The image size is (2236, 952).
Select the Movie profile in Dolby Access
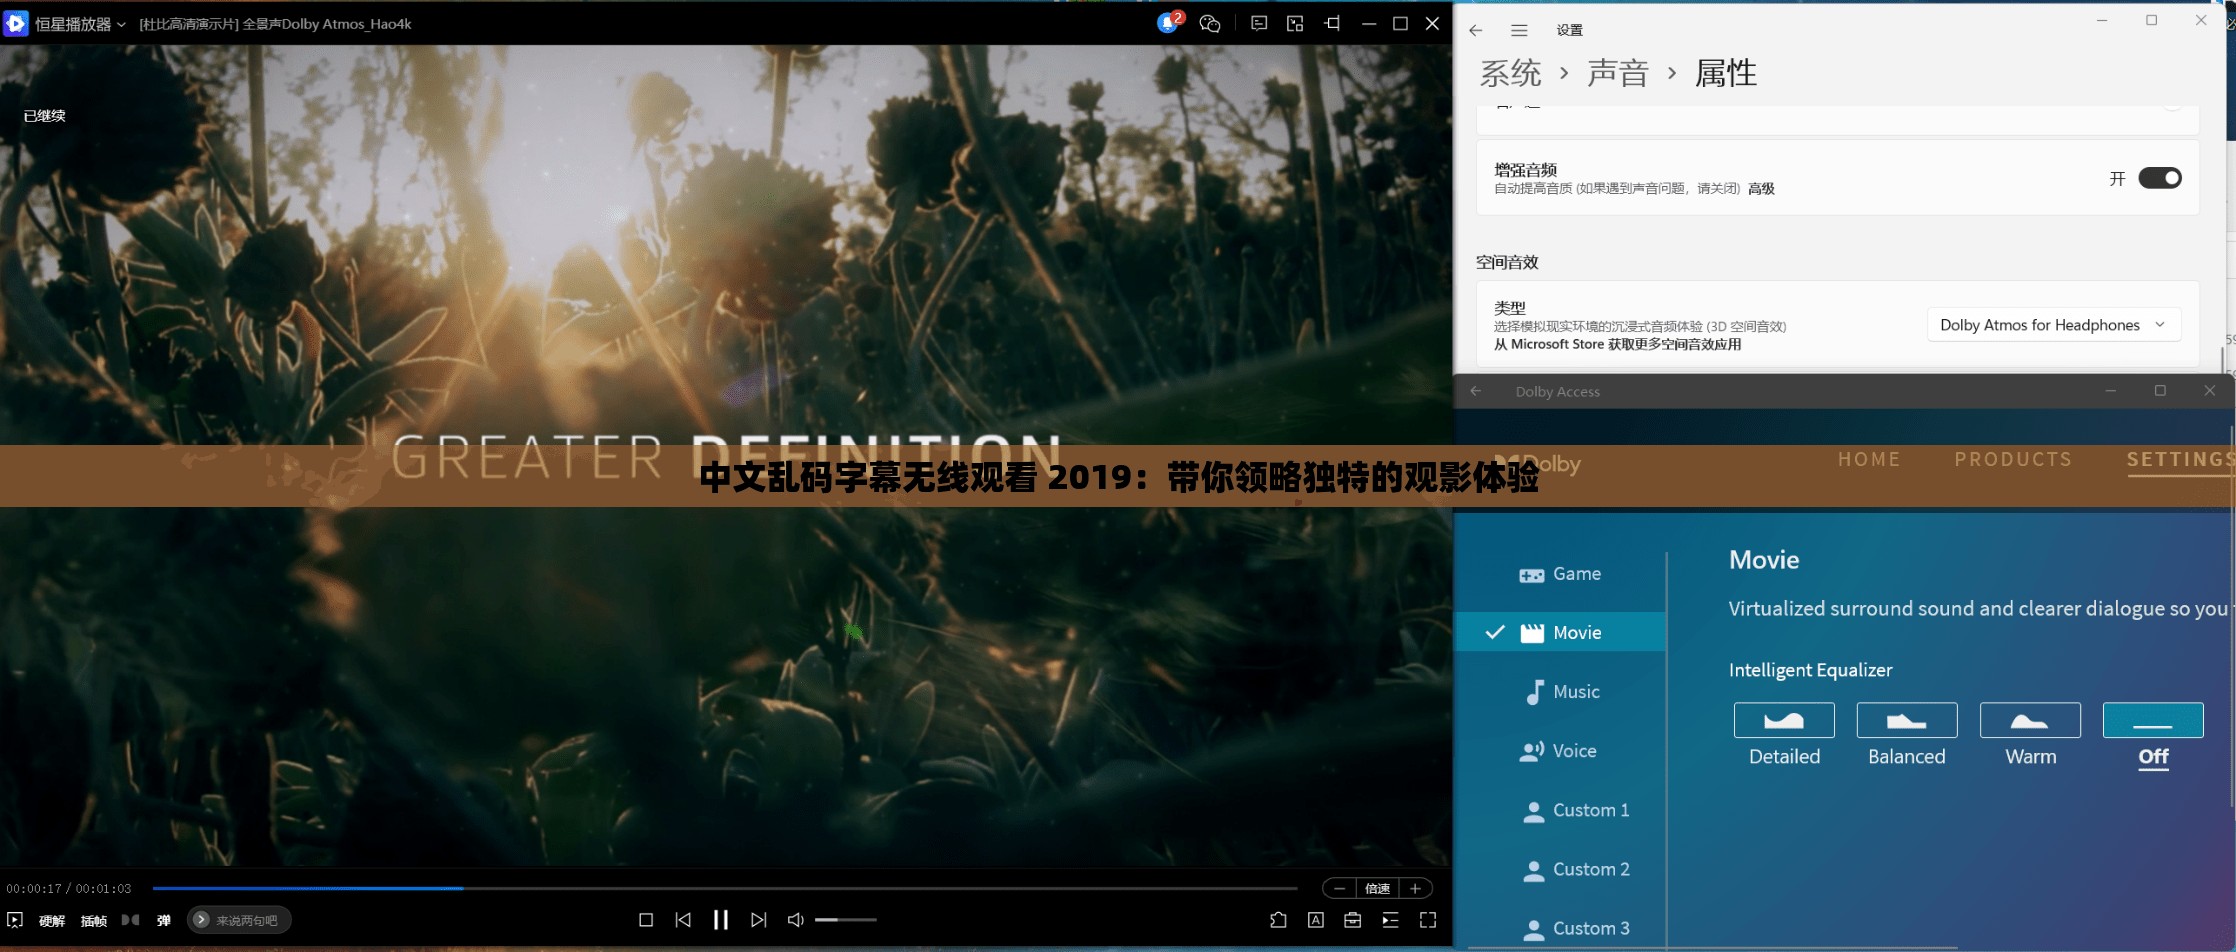[1560, 632]
